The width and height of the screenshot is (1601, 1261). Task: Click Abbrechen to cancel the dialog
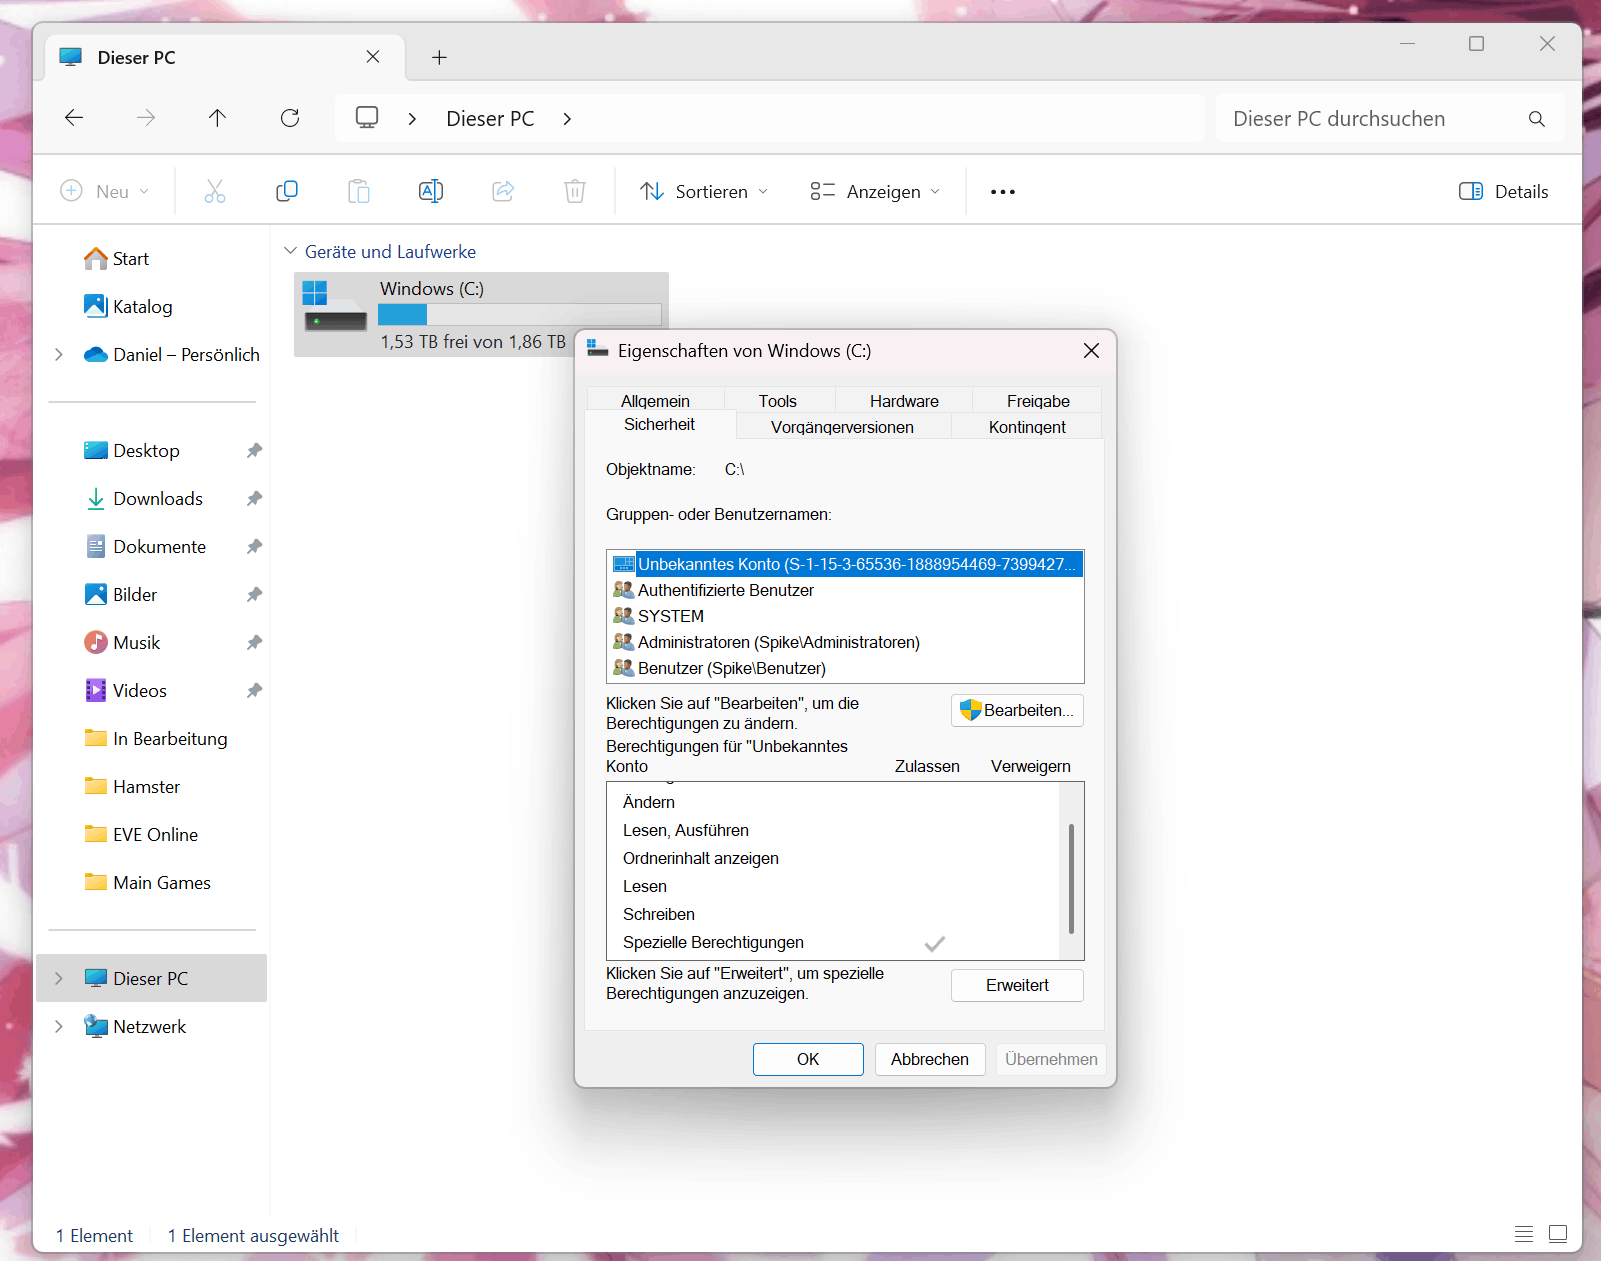click(930, 1059)
